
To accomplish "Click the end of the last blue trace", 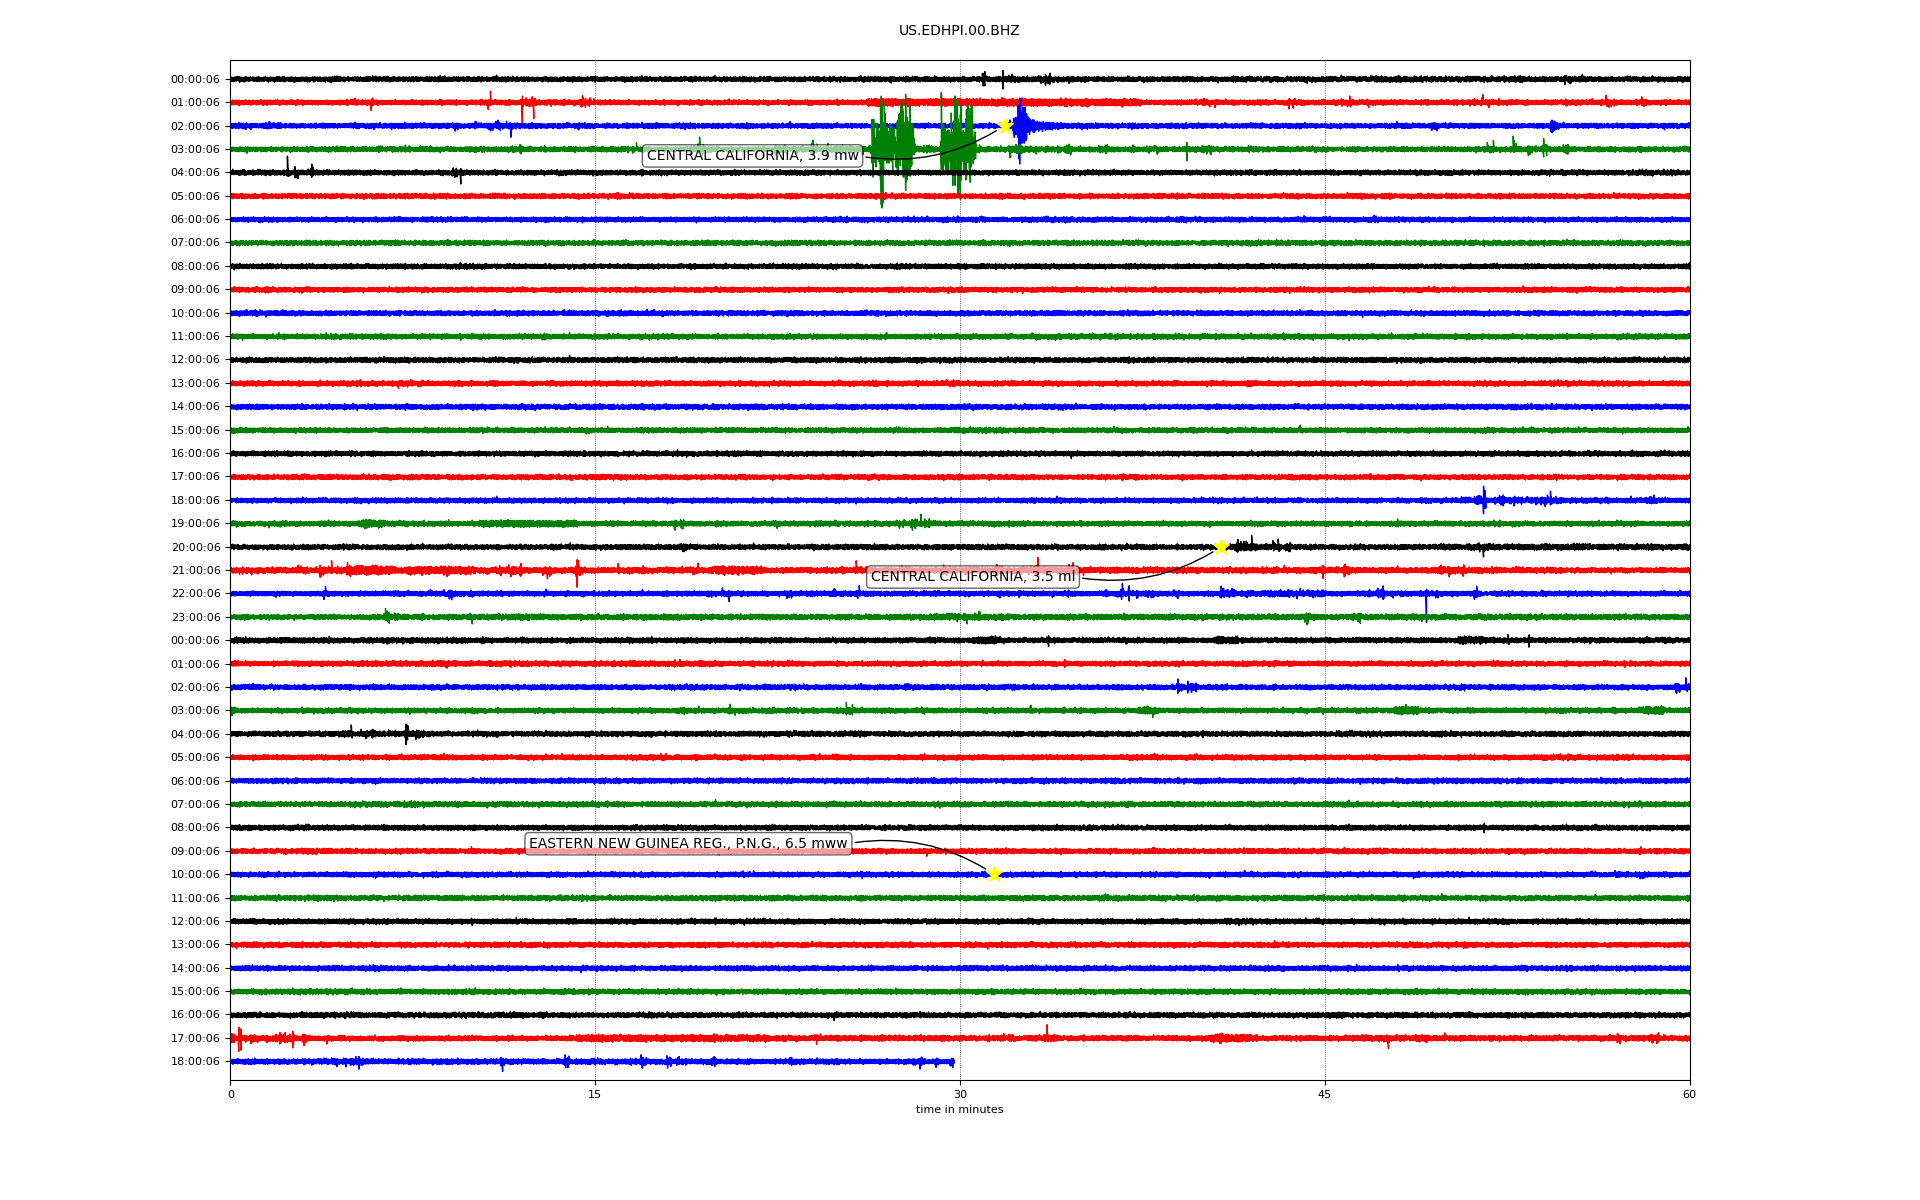I will 951,1062.
